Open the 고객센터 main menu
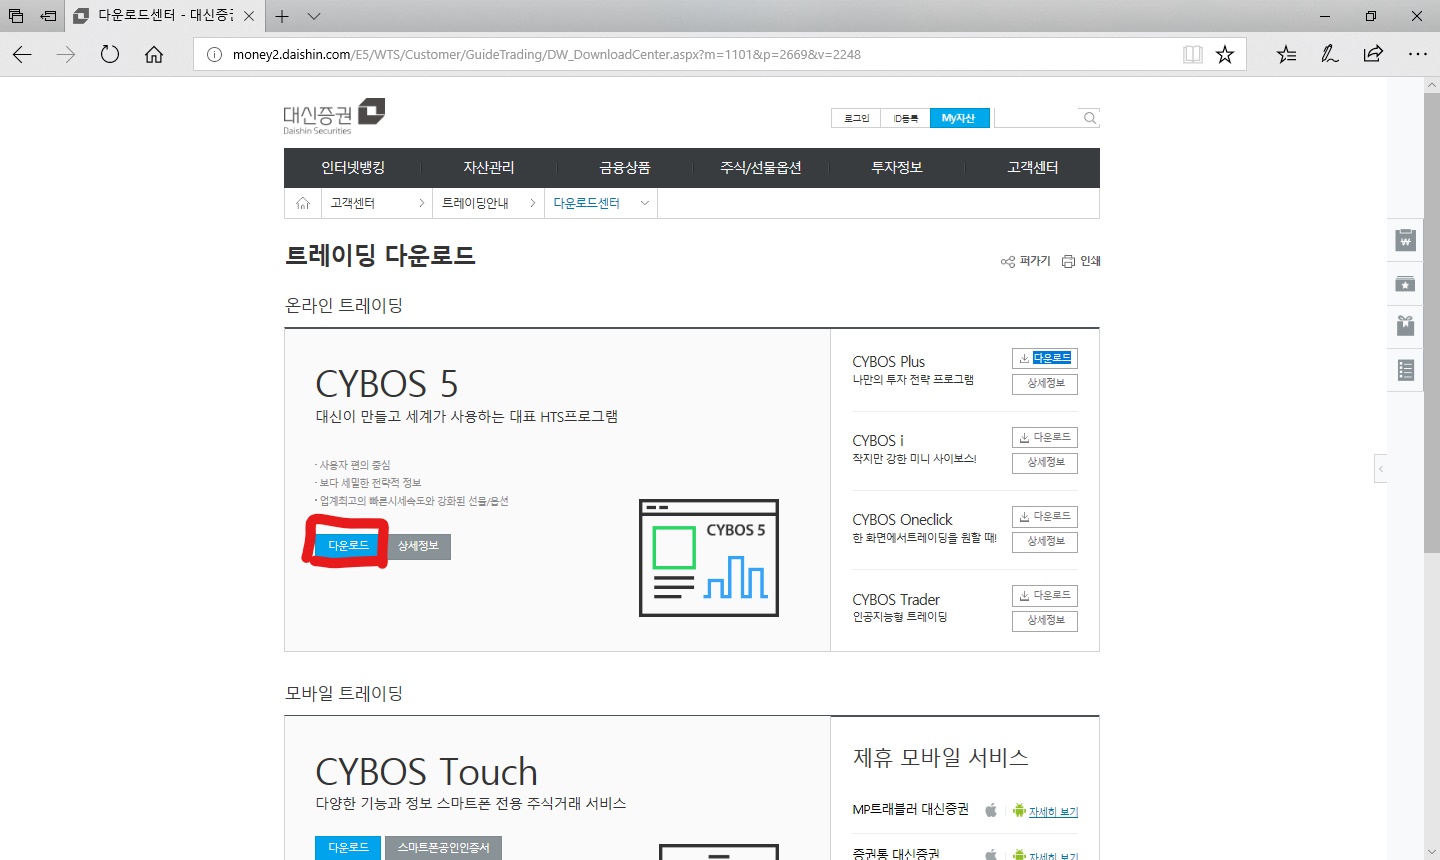This screenshot has width=1440, height=860. [1033, 168]
